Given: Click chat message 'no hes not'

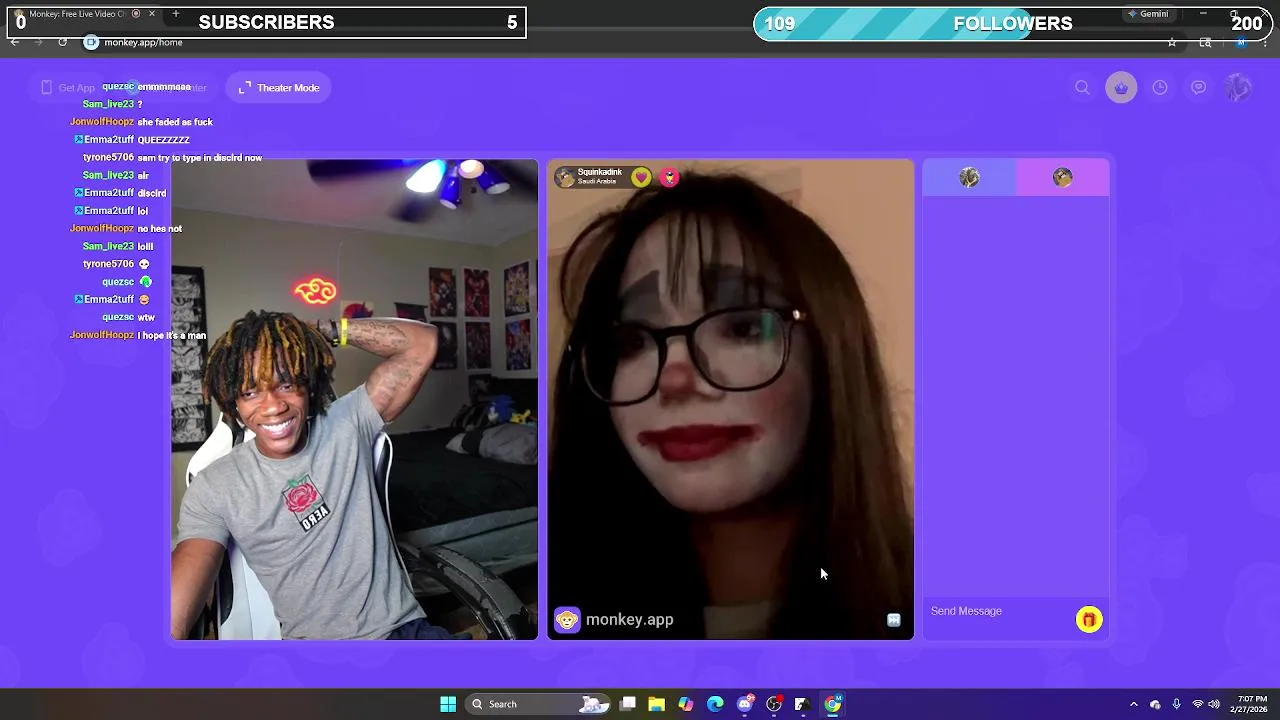Looking at the screenshot, I should click(160, 228).
